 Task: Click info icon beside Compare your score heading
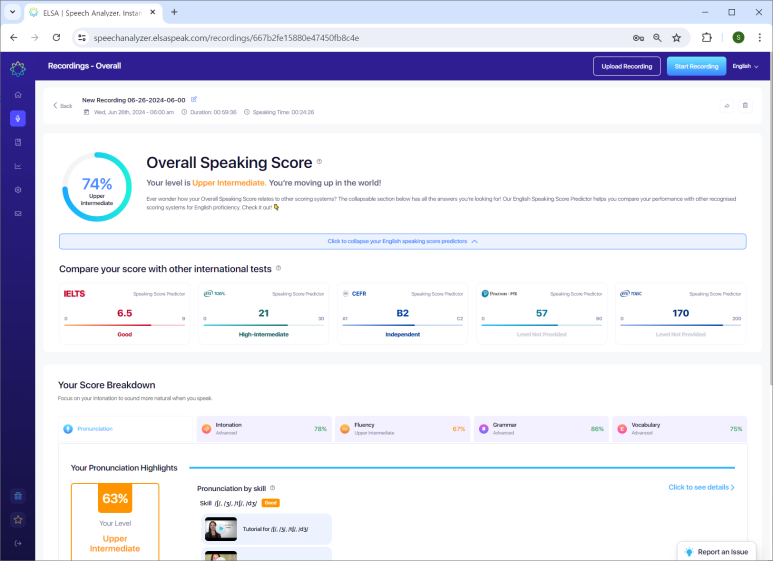[279, 268]
